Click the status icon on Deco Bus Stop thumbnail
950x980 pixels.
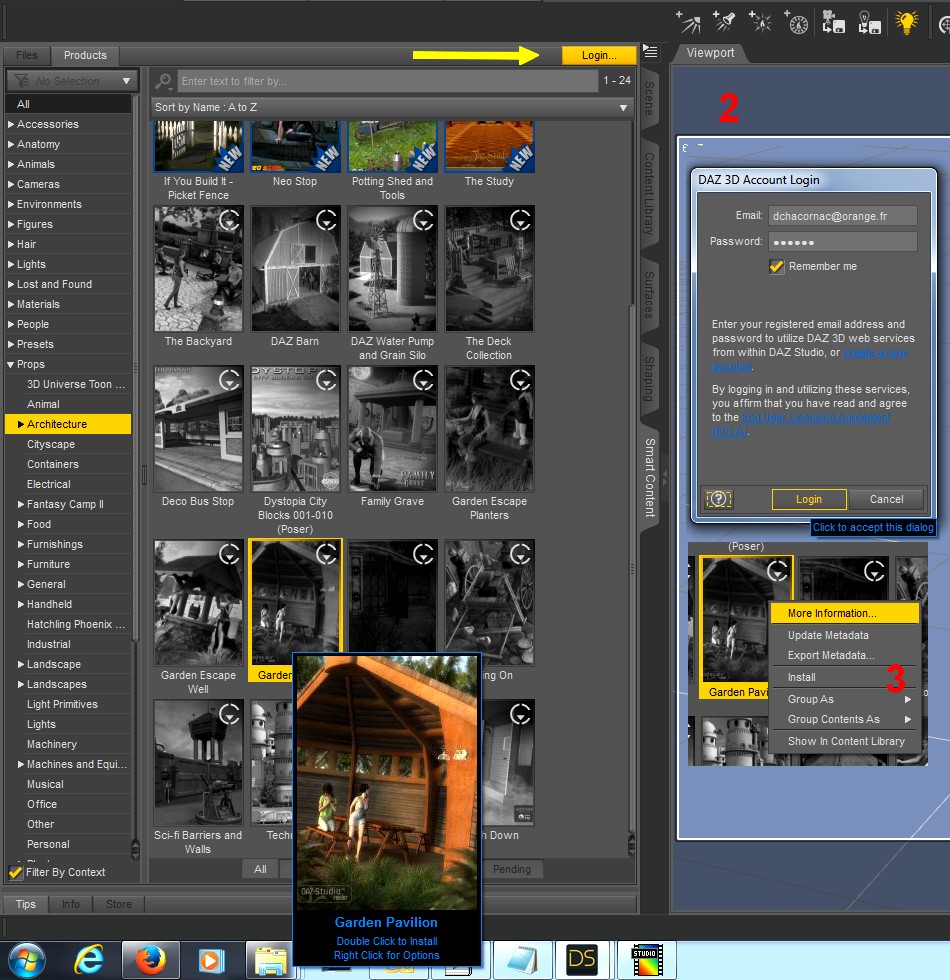[x=229, y=380]
